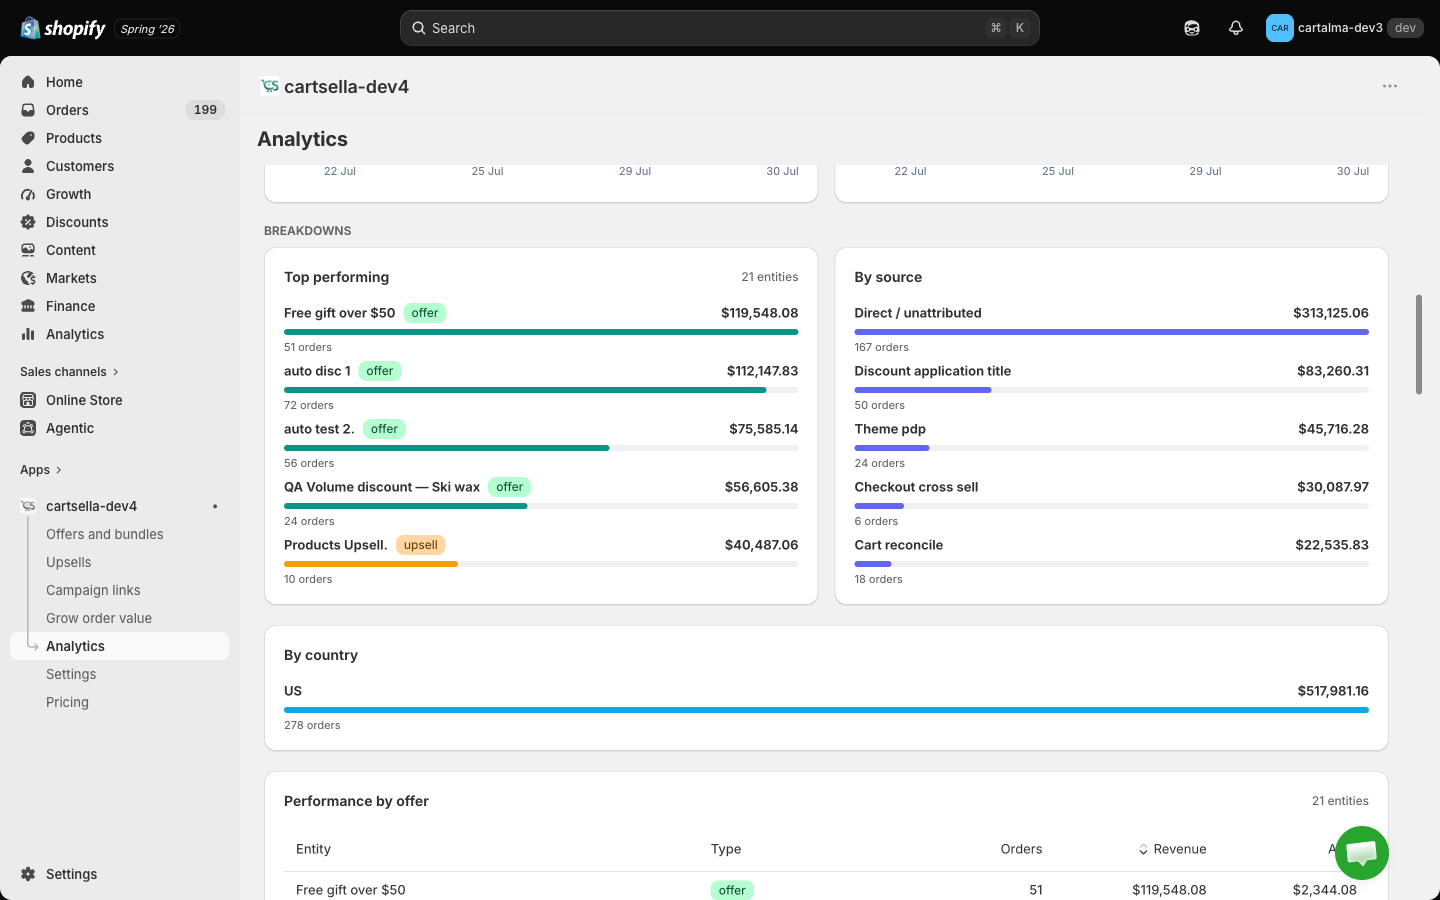
Task: Click the Discounts icon in the sidebar
Action: click(28, 222)
